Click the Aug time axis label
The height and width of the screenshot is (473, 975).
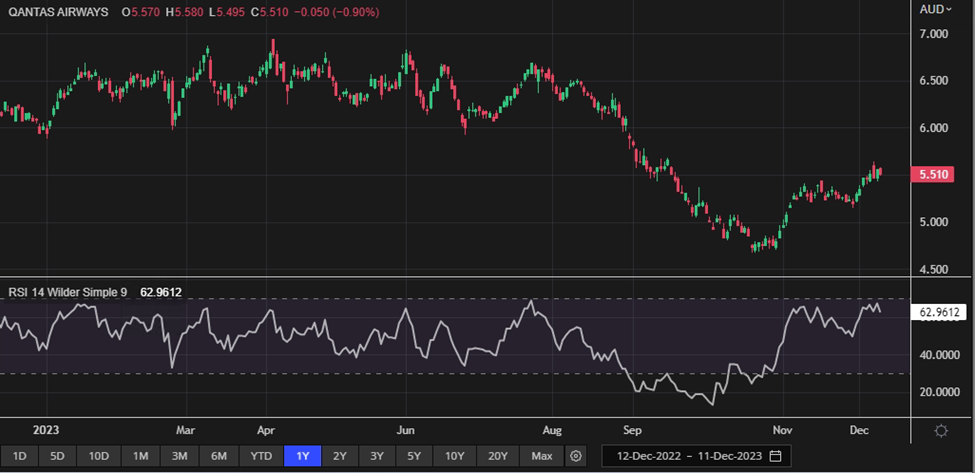pyautogui.click(x=552, y=430)
